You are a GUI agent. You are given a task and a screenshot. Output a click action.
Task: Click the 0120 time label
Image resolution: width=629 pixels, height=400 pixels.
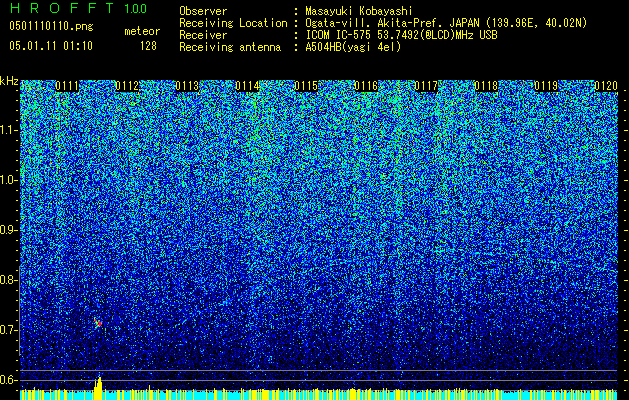[x=606, y=86]
